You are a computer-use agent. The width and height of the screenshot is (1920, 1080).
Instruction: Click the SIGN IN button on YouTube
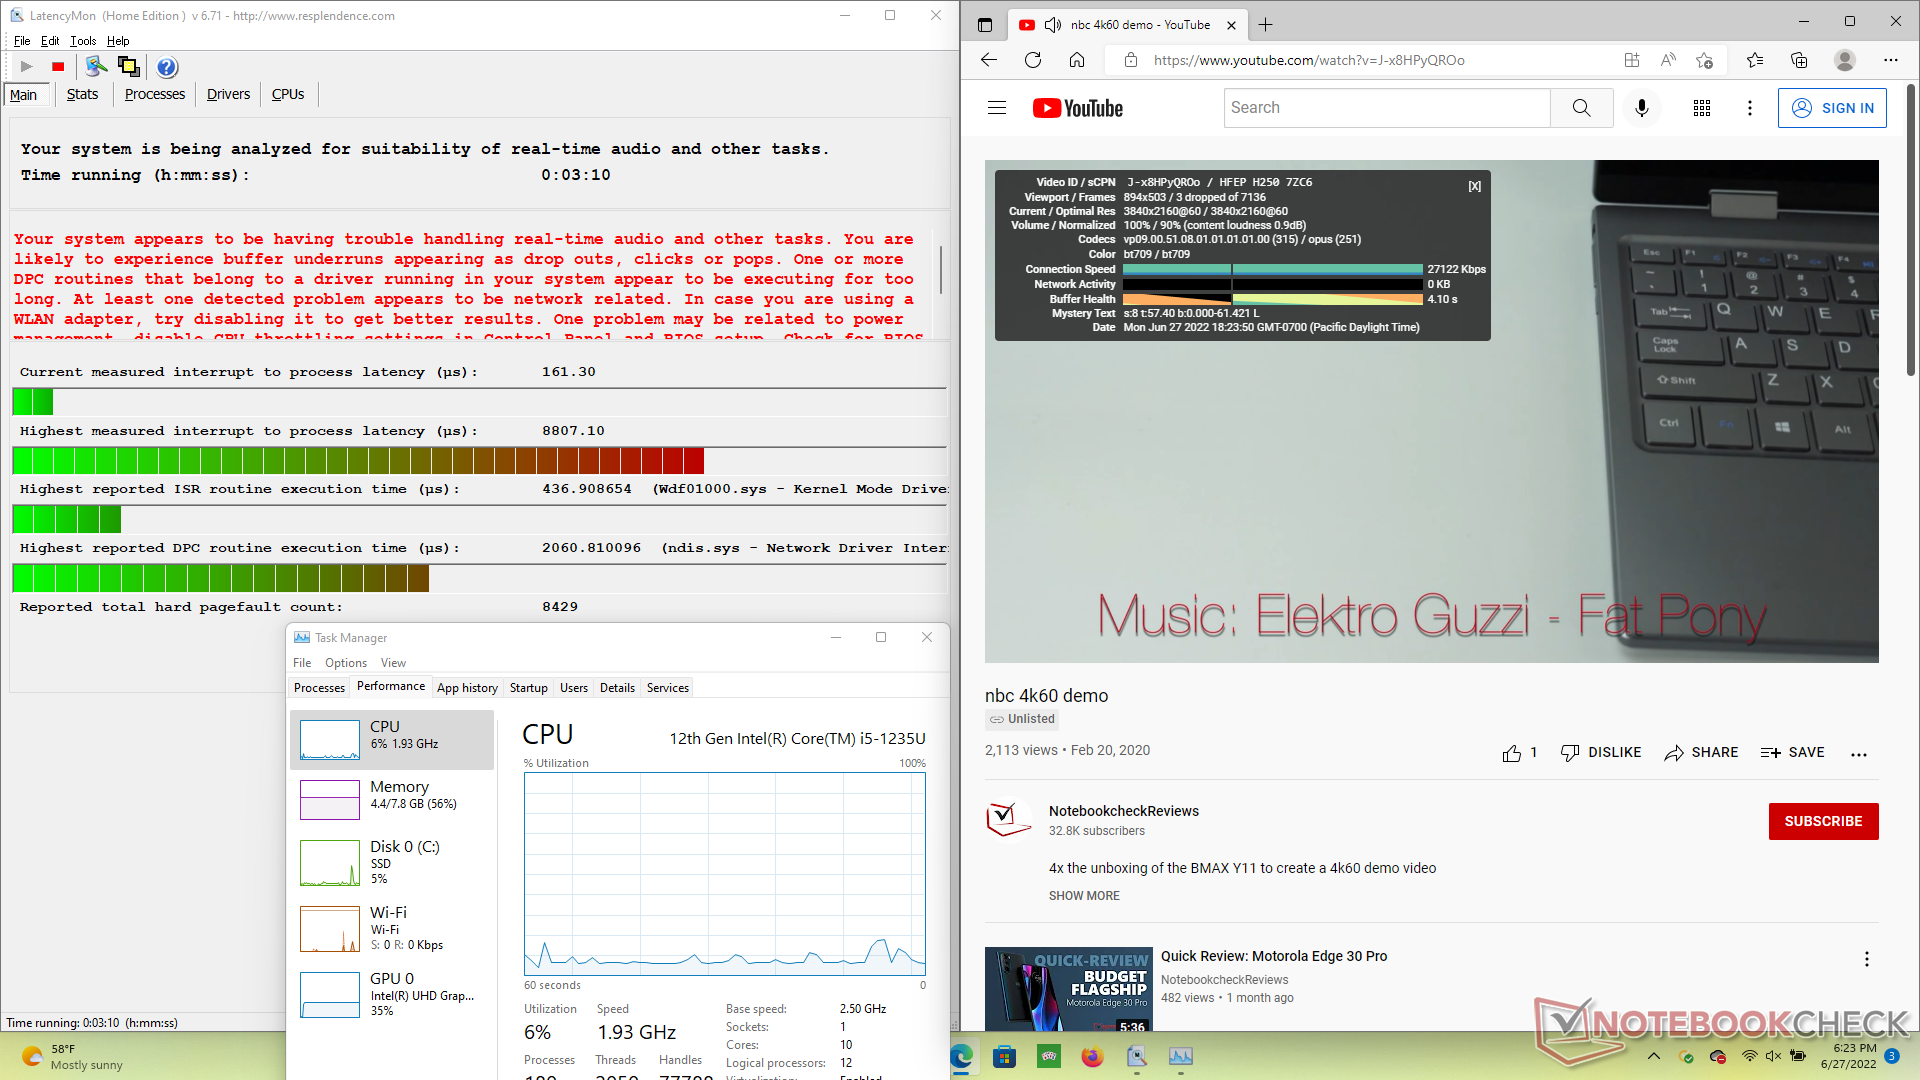1832,108
